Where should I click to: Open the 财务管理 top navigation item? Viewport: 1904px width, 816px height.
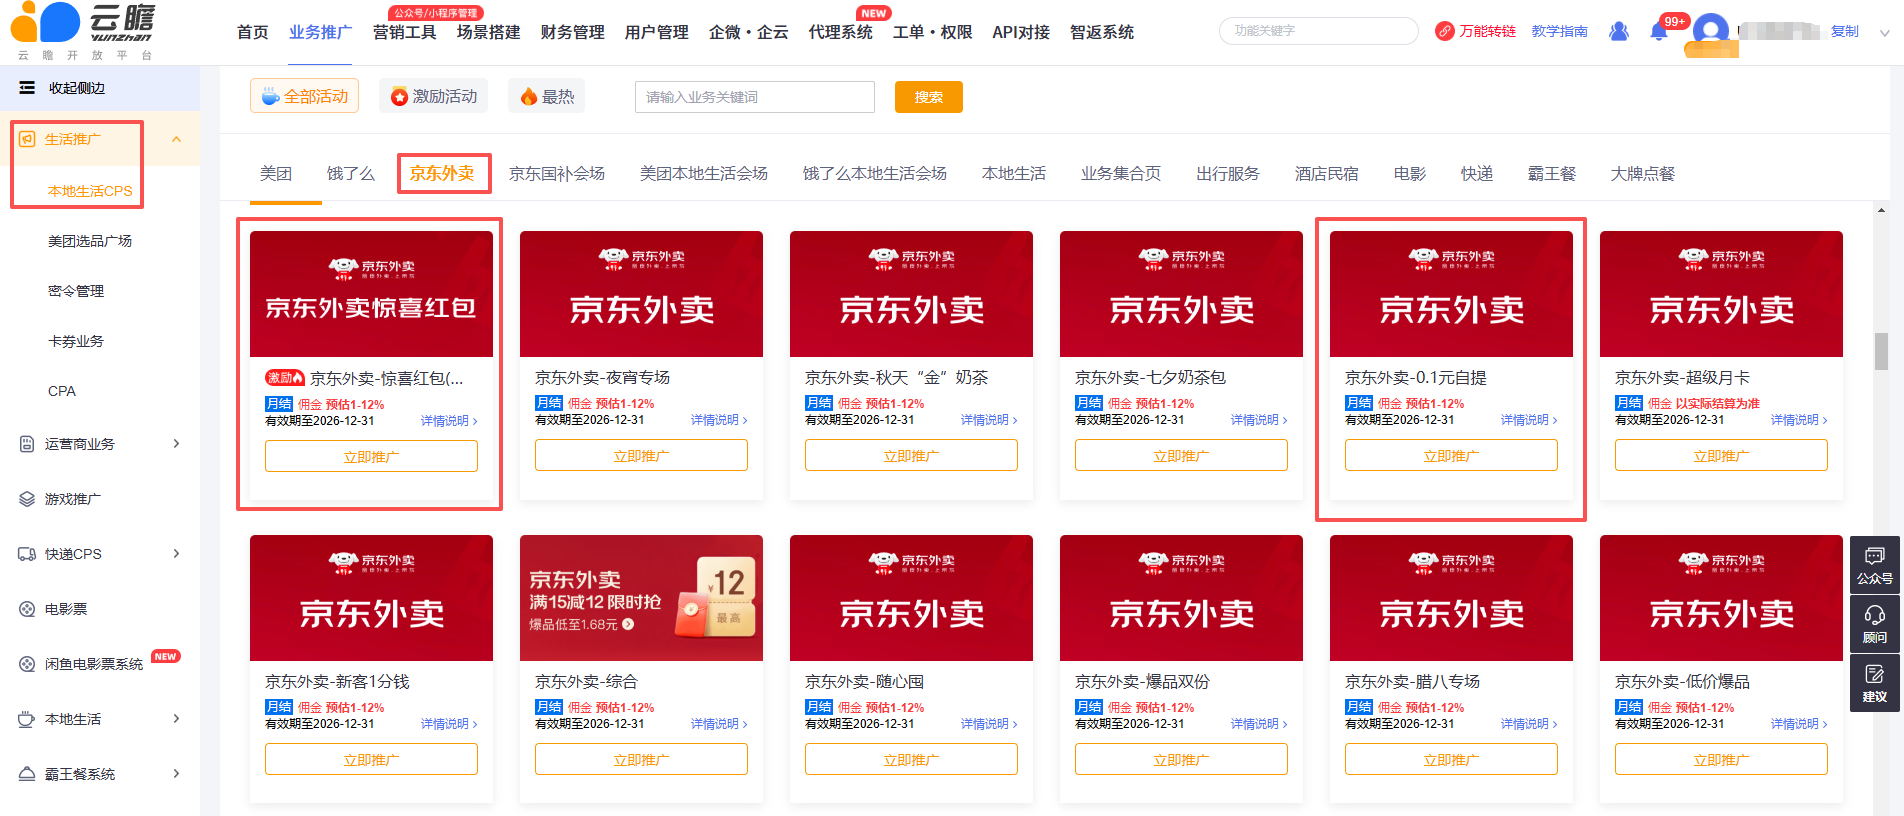click(573, 32)
